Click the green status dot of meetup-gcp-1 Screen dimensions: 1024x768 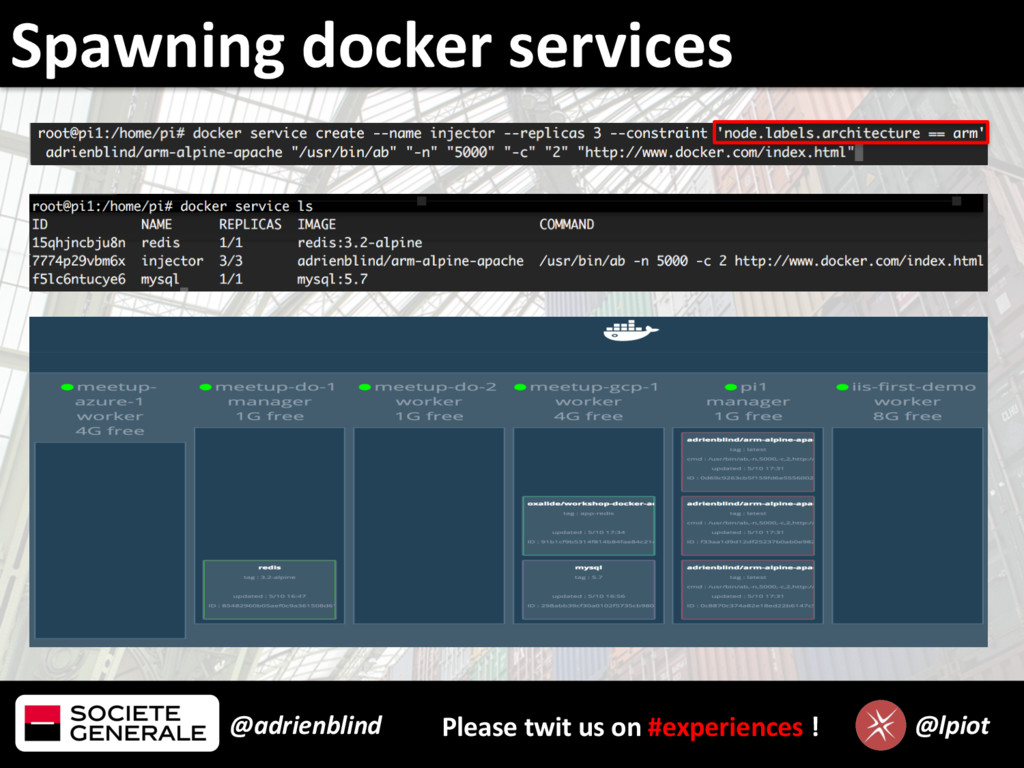pos(520,387)
